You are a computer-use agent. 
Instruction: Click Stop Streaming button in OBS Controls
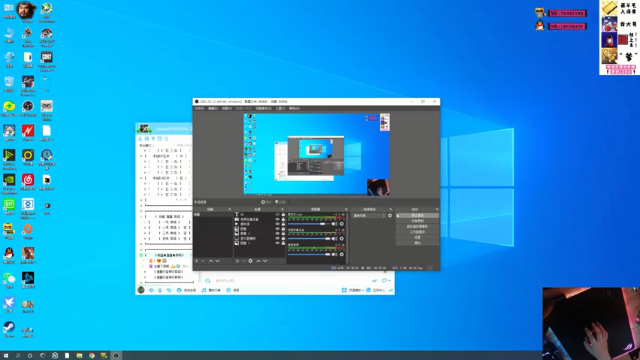(x=417, y=216)
